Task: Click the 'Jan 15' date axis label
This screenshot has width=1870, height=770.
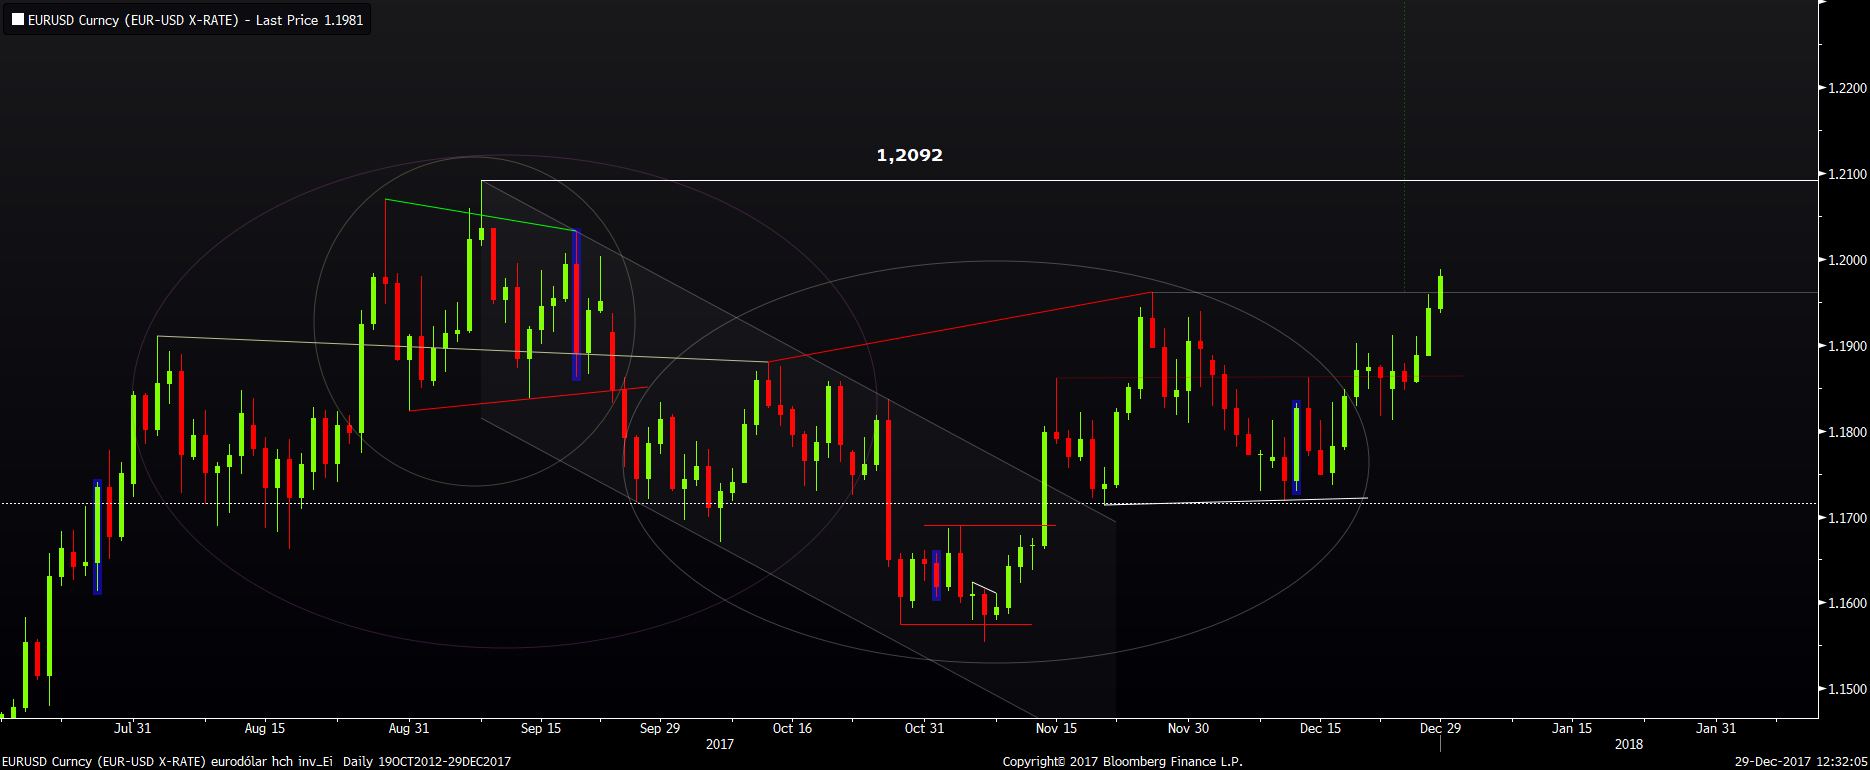Action: [1572, 728]
